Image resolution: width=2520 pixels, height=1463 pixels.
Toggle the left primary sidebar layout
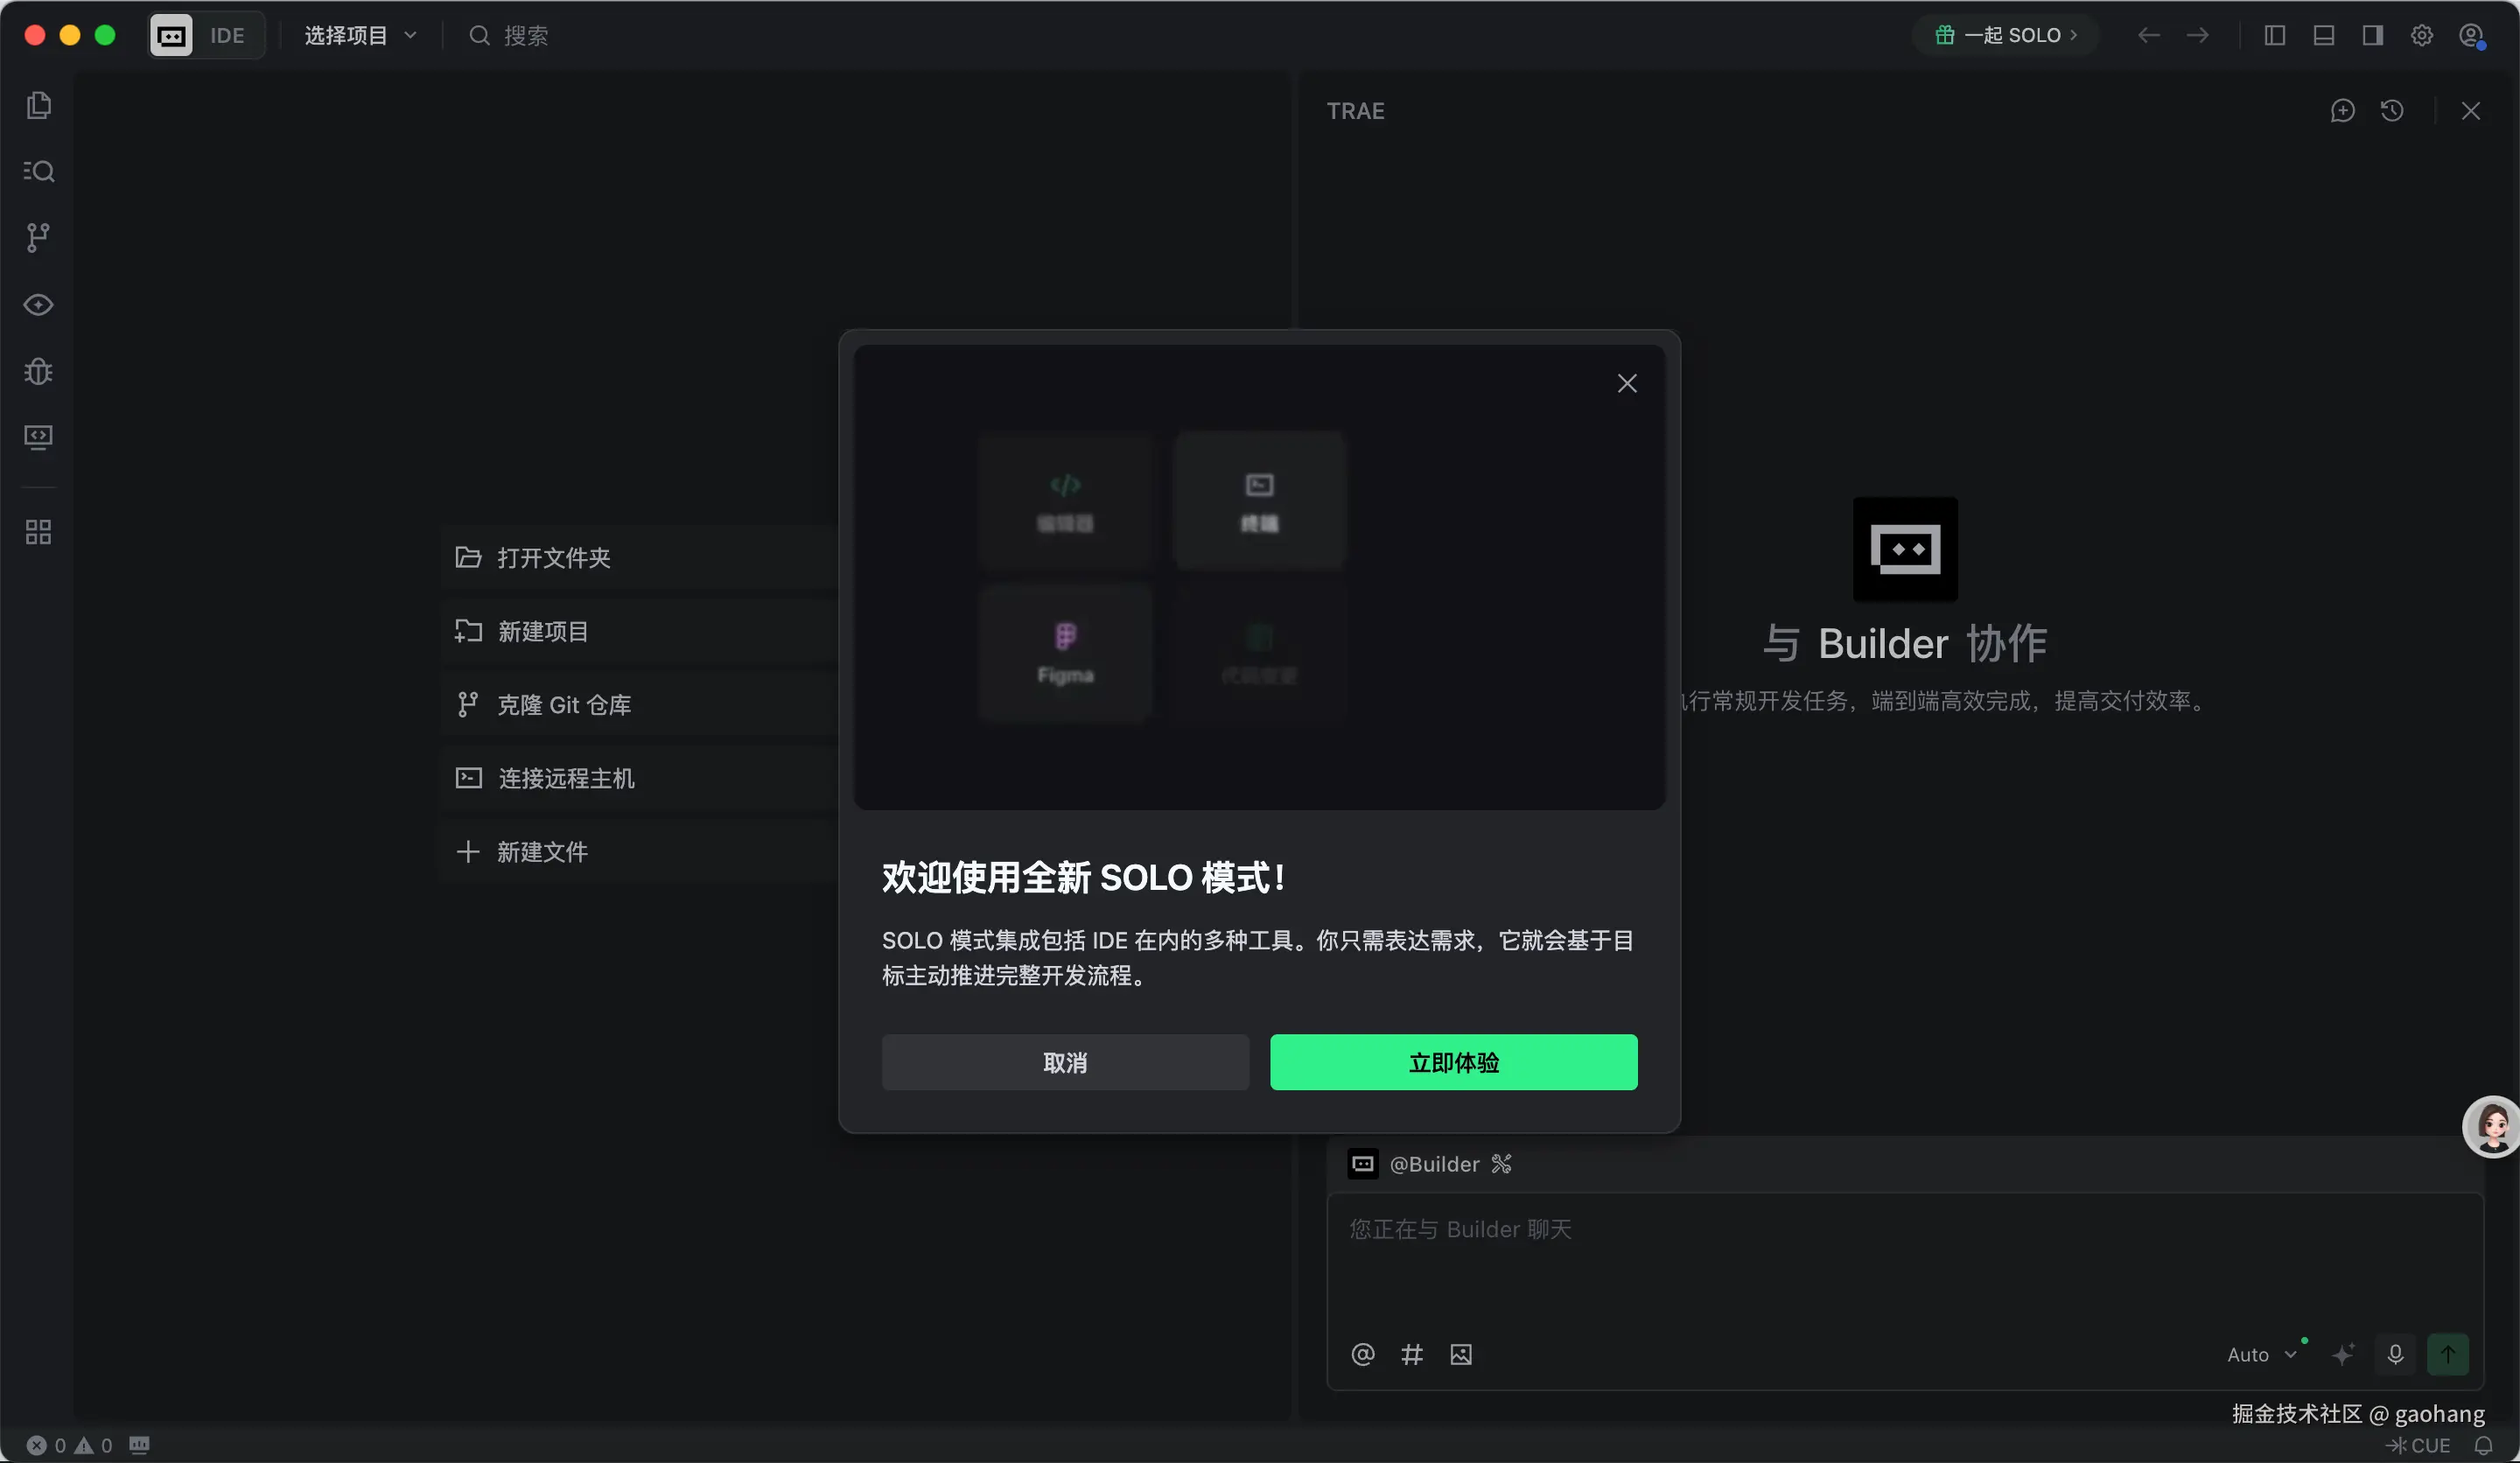[2274, 36]
